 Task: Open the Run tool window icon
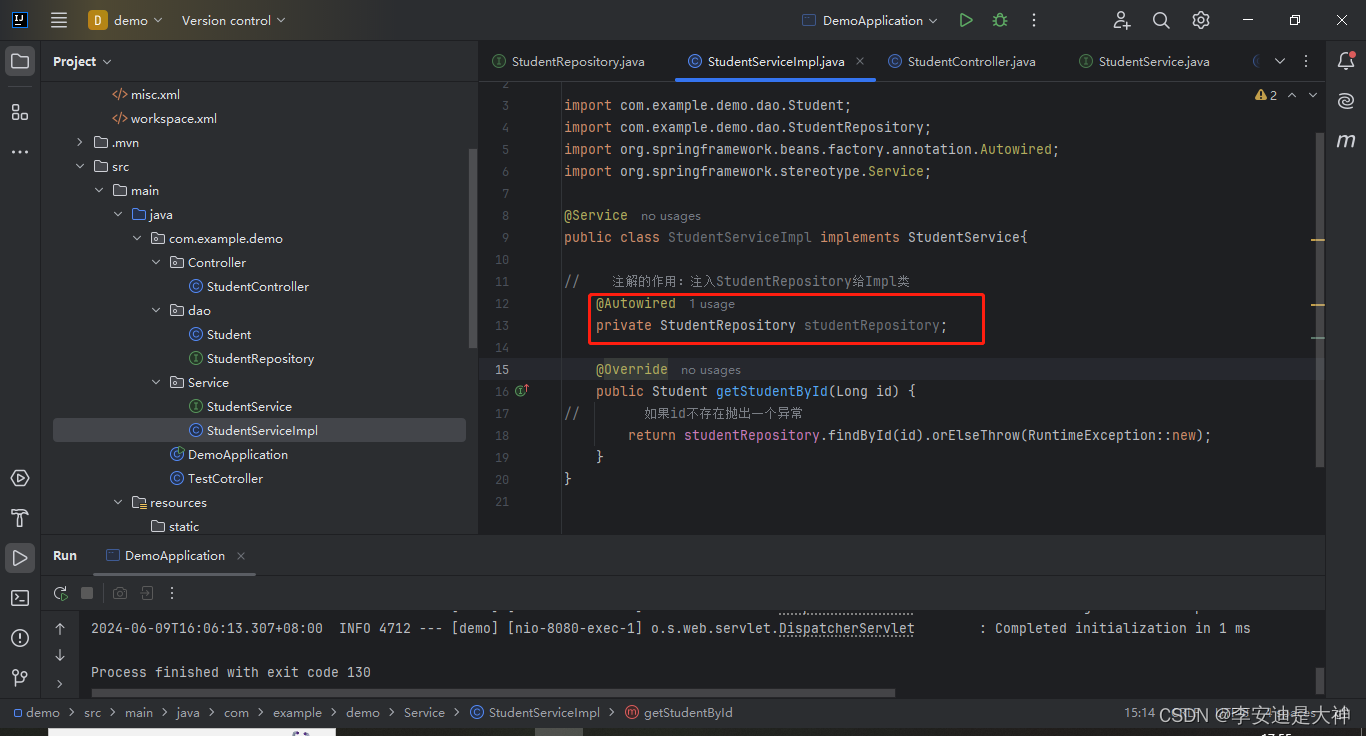(20, 557)
